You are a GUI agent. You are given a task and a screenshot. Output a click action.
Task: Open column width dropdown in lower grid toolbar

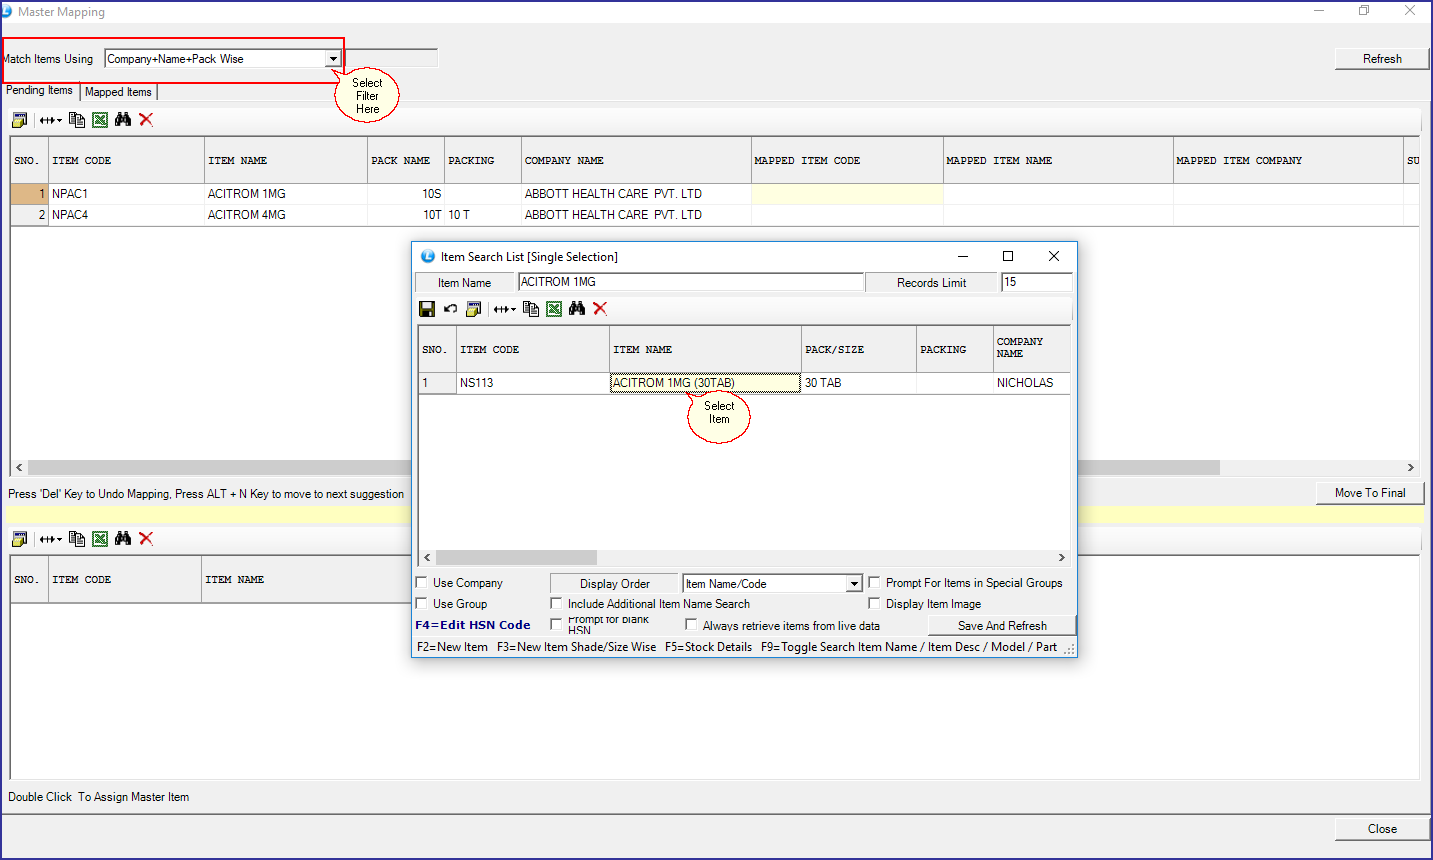[50, 539]
